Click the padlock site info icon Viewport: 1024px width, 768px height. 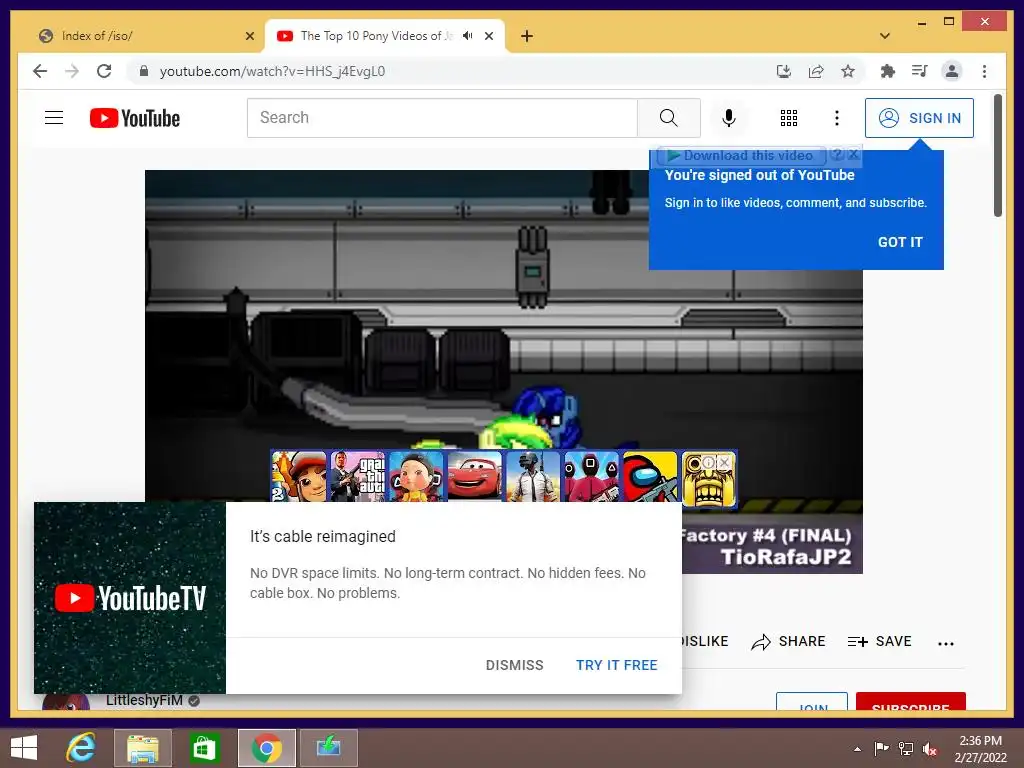click(144, 71)
